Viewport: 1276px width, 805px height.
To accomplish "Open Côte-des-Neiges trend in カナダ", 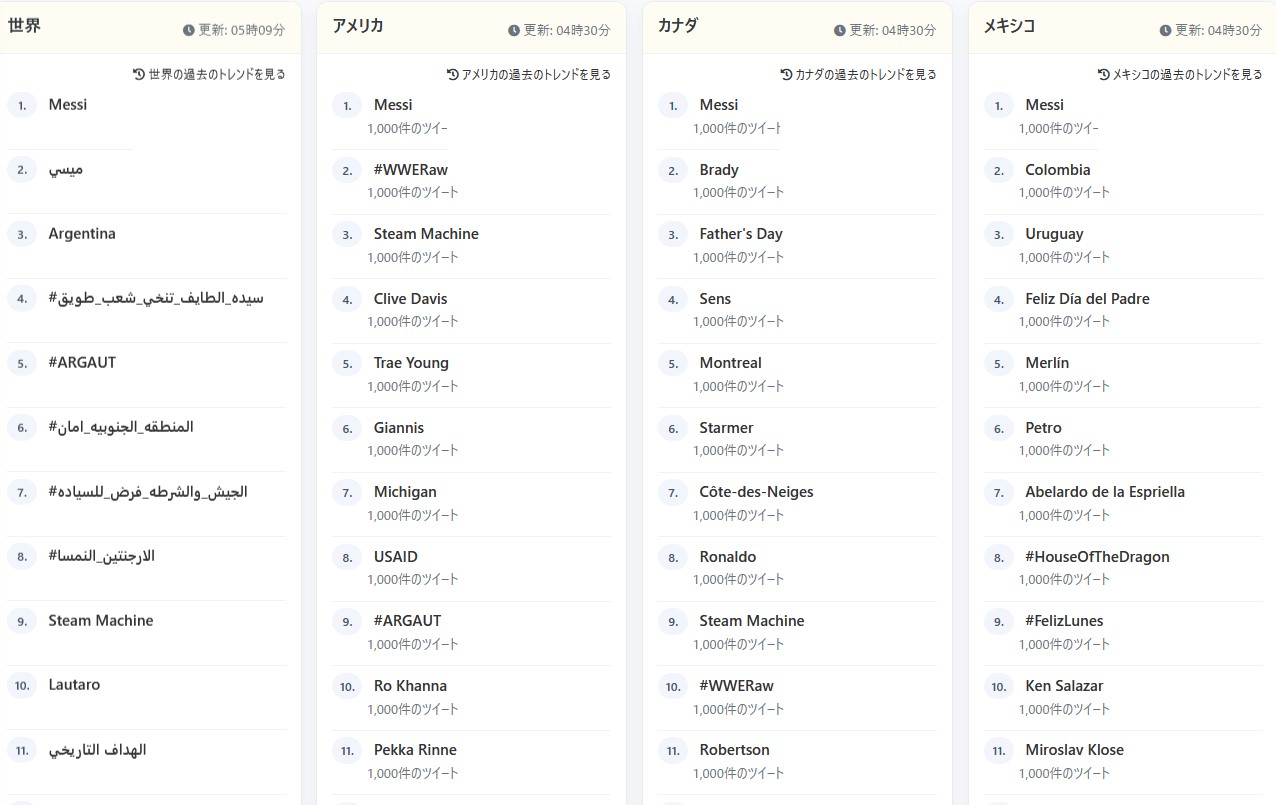I will (x=756, y=492).
